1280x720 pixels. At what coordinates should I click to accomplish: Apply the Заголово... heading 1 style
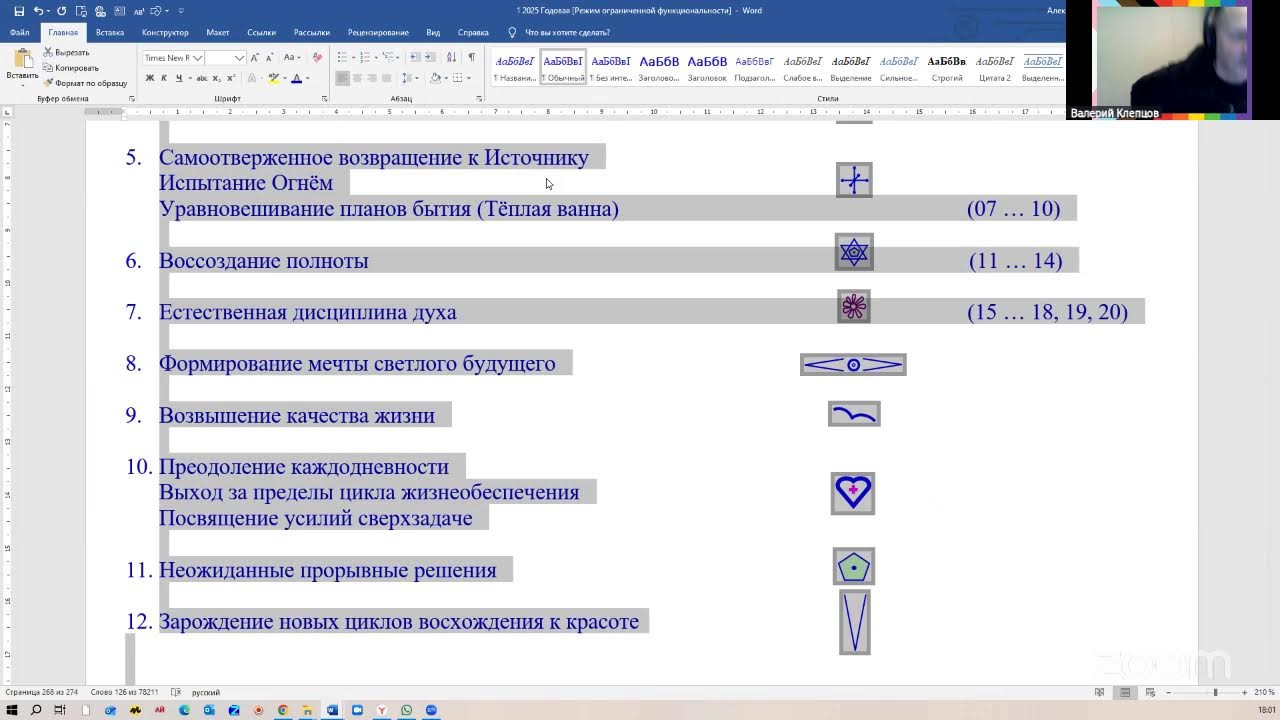659,67
